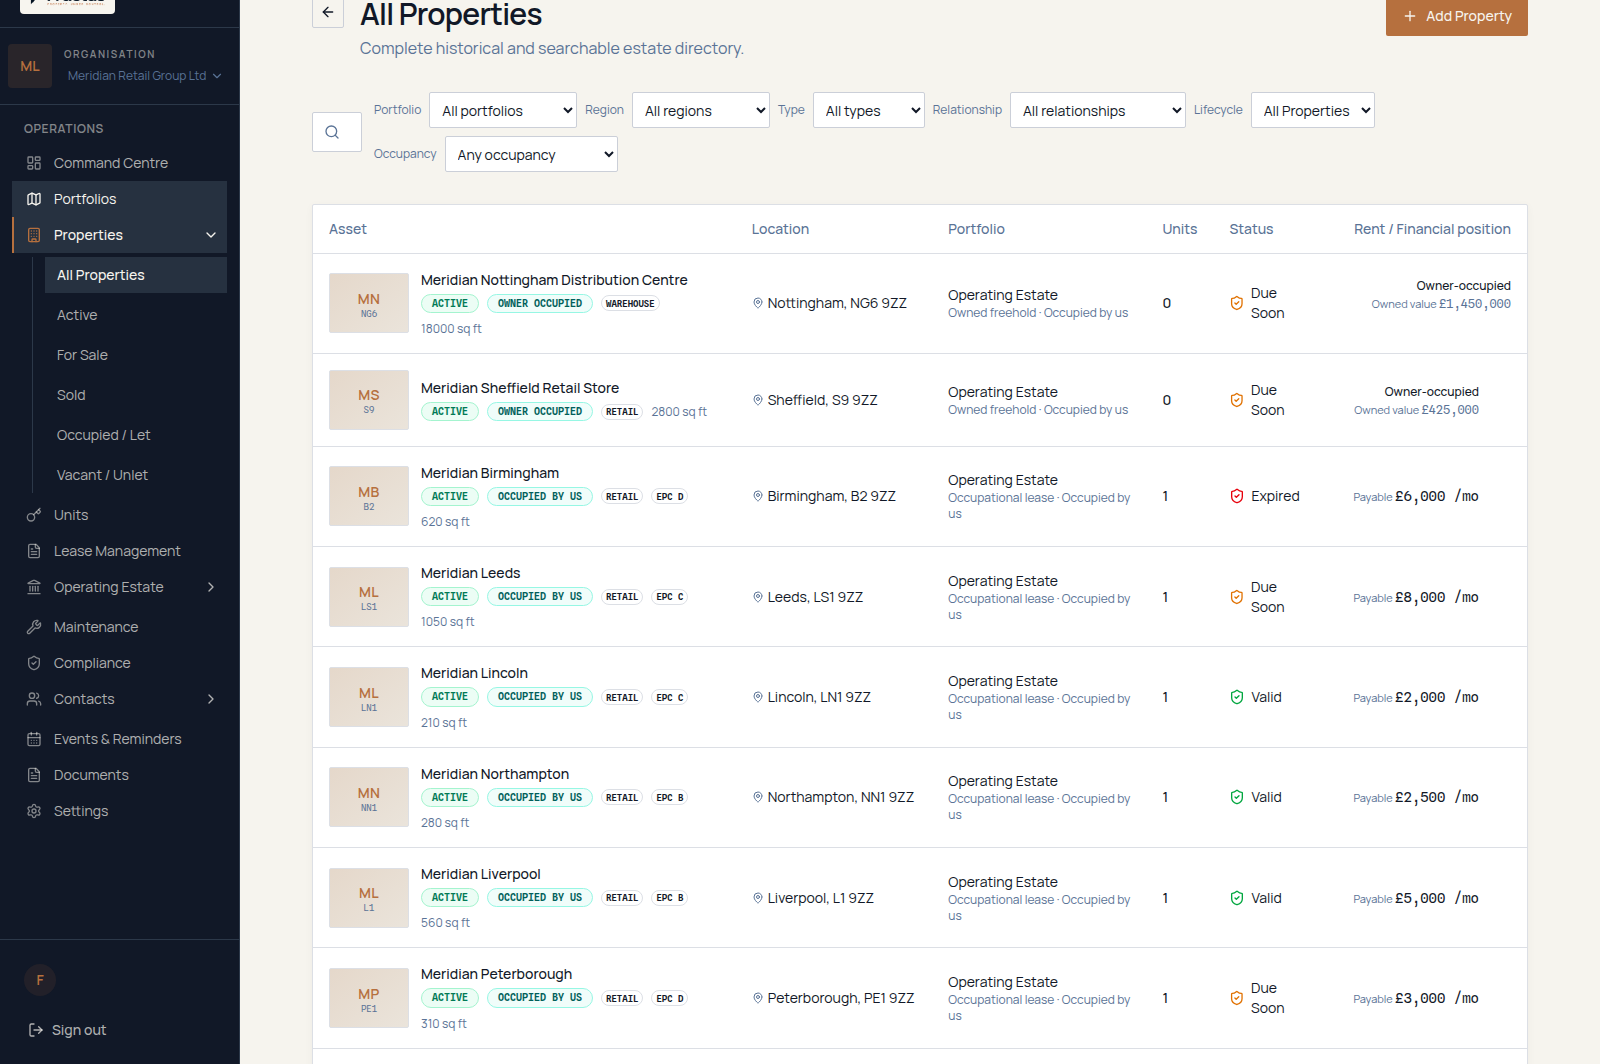Click the Asset column header

tap(348, 229)
